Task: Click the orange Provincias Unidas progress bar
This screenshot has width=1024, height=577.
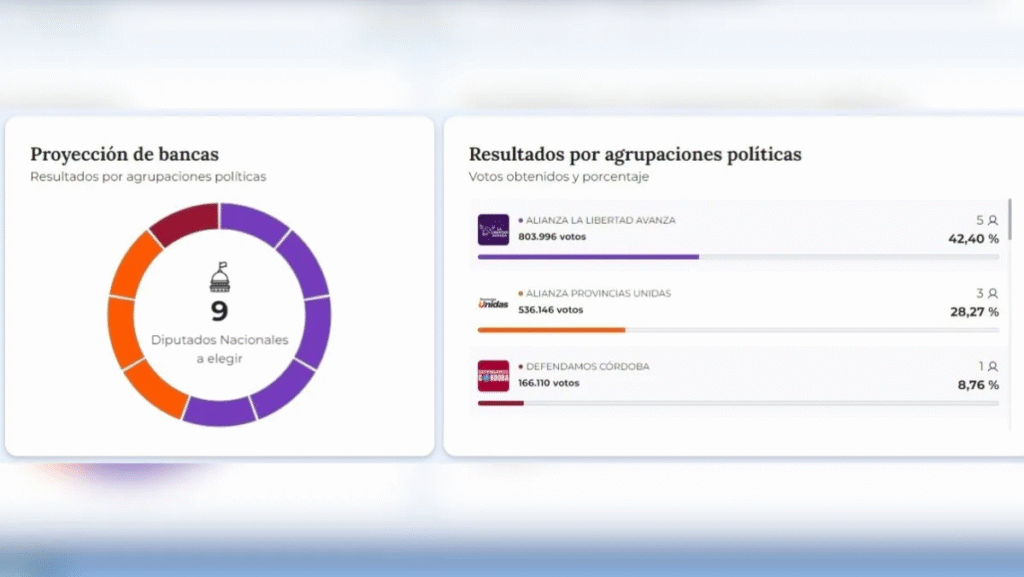Action: (551, 330)
